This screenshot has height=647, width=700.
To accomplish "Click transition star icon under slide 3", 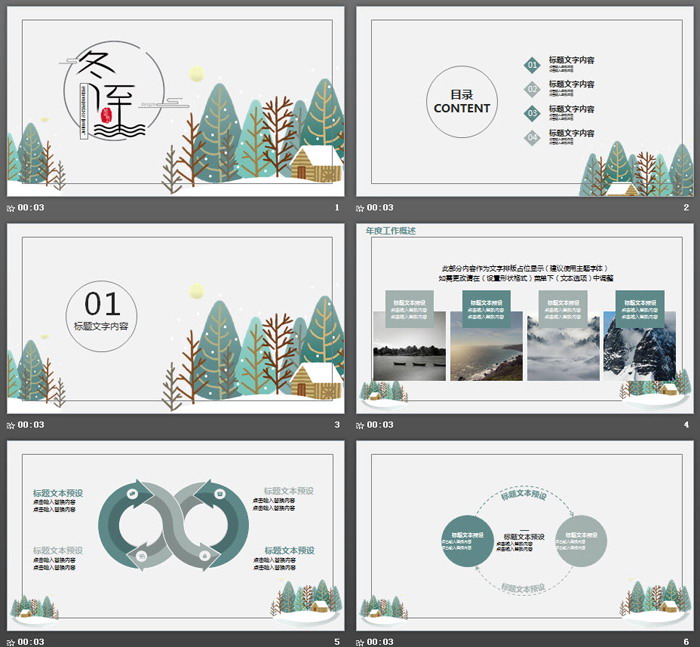I will point(11,425).
